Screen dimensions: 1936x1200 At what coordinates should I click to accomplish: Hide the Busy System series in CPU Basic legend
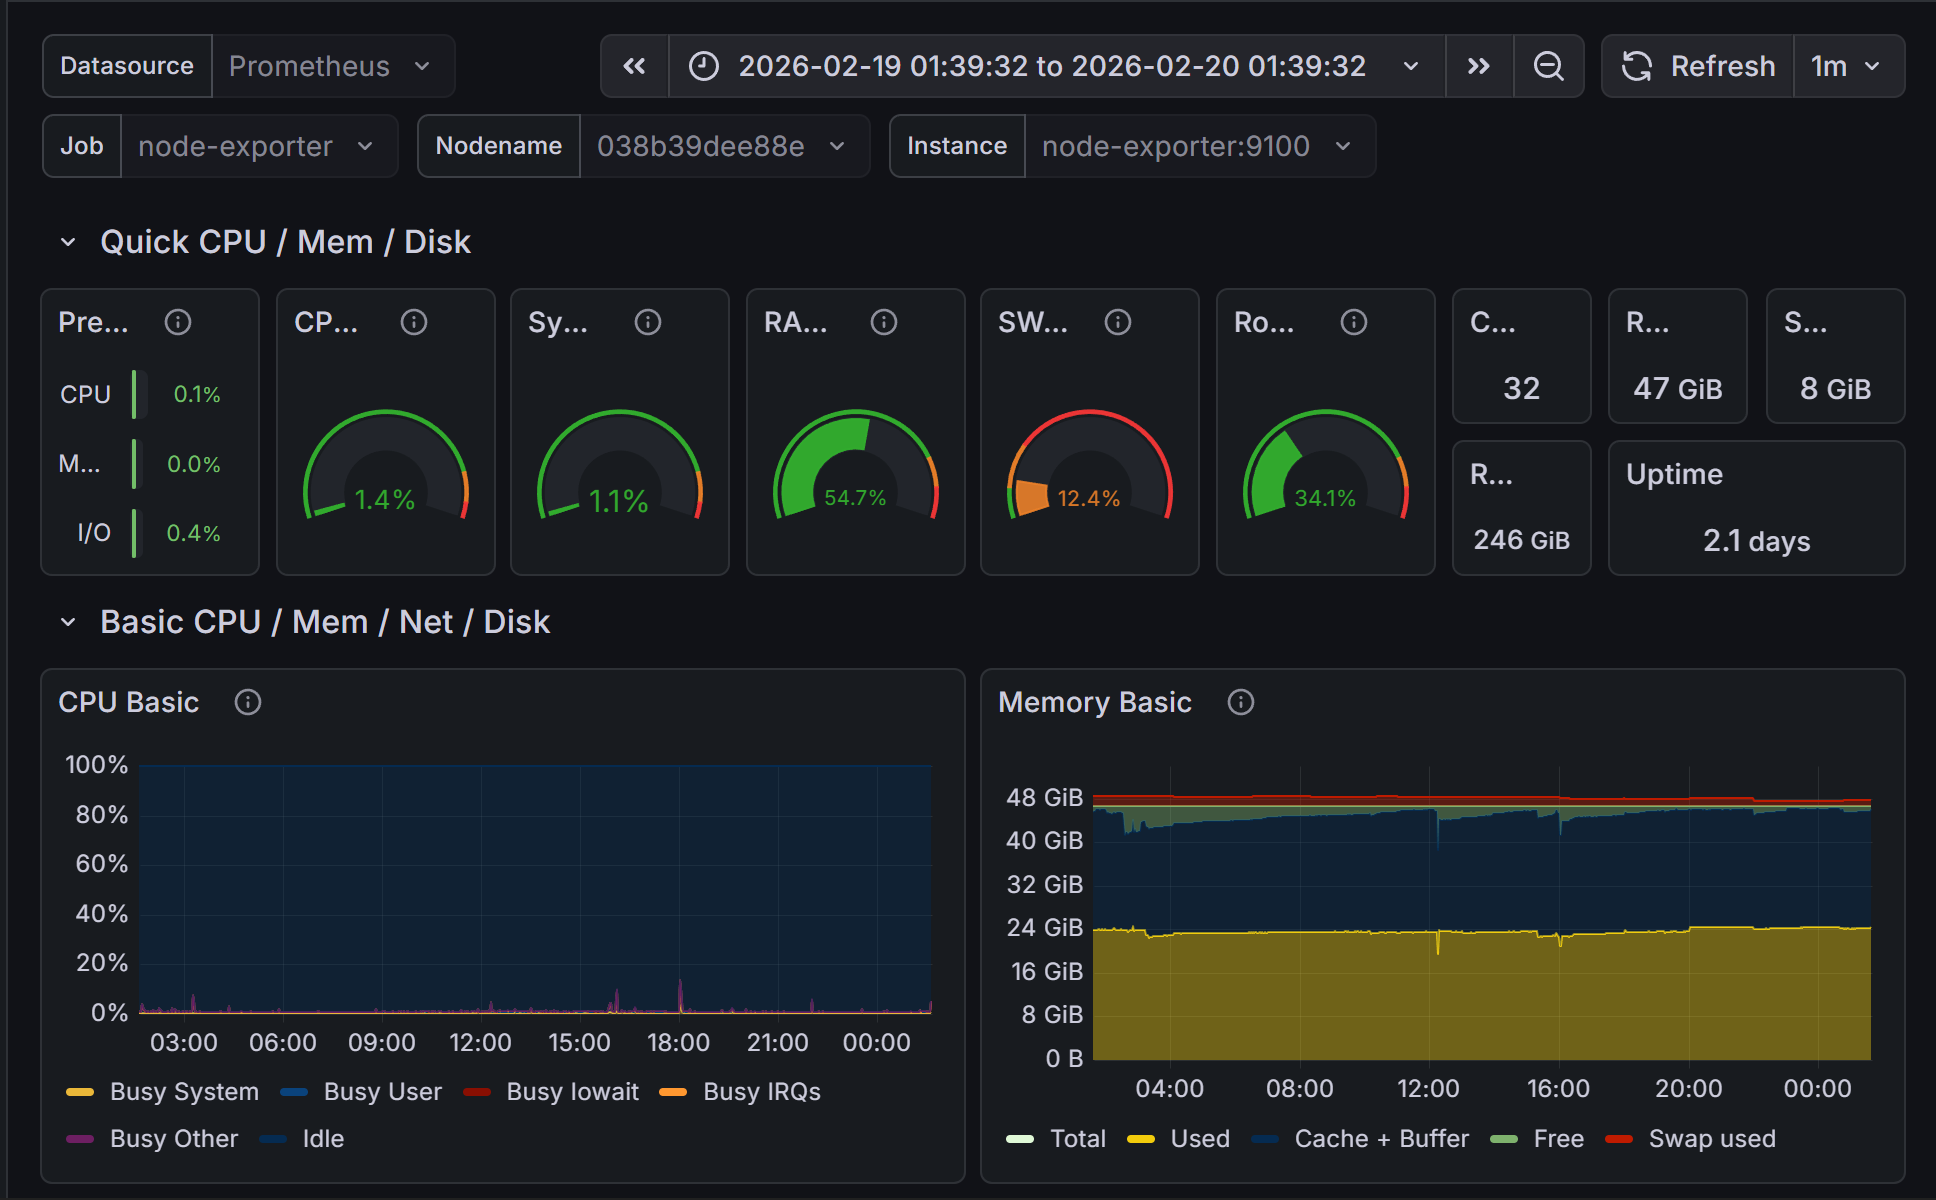(183, 1091)
